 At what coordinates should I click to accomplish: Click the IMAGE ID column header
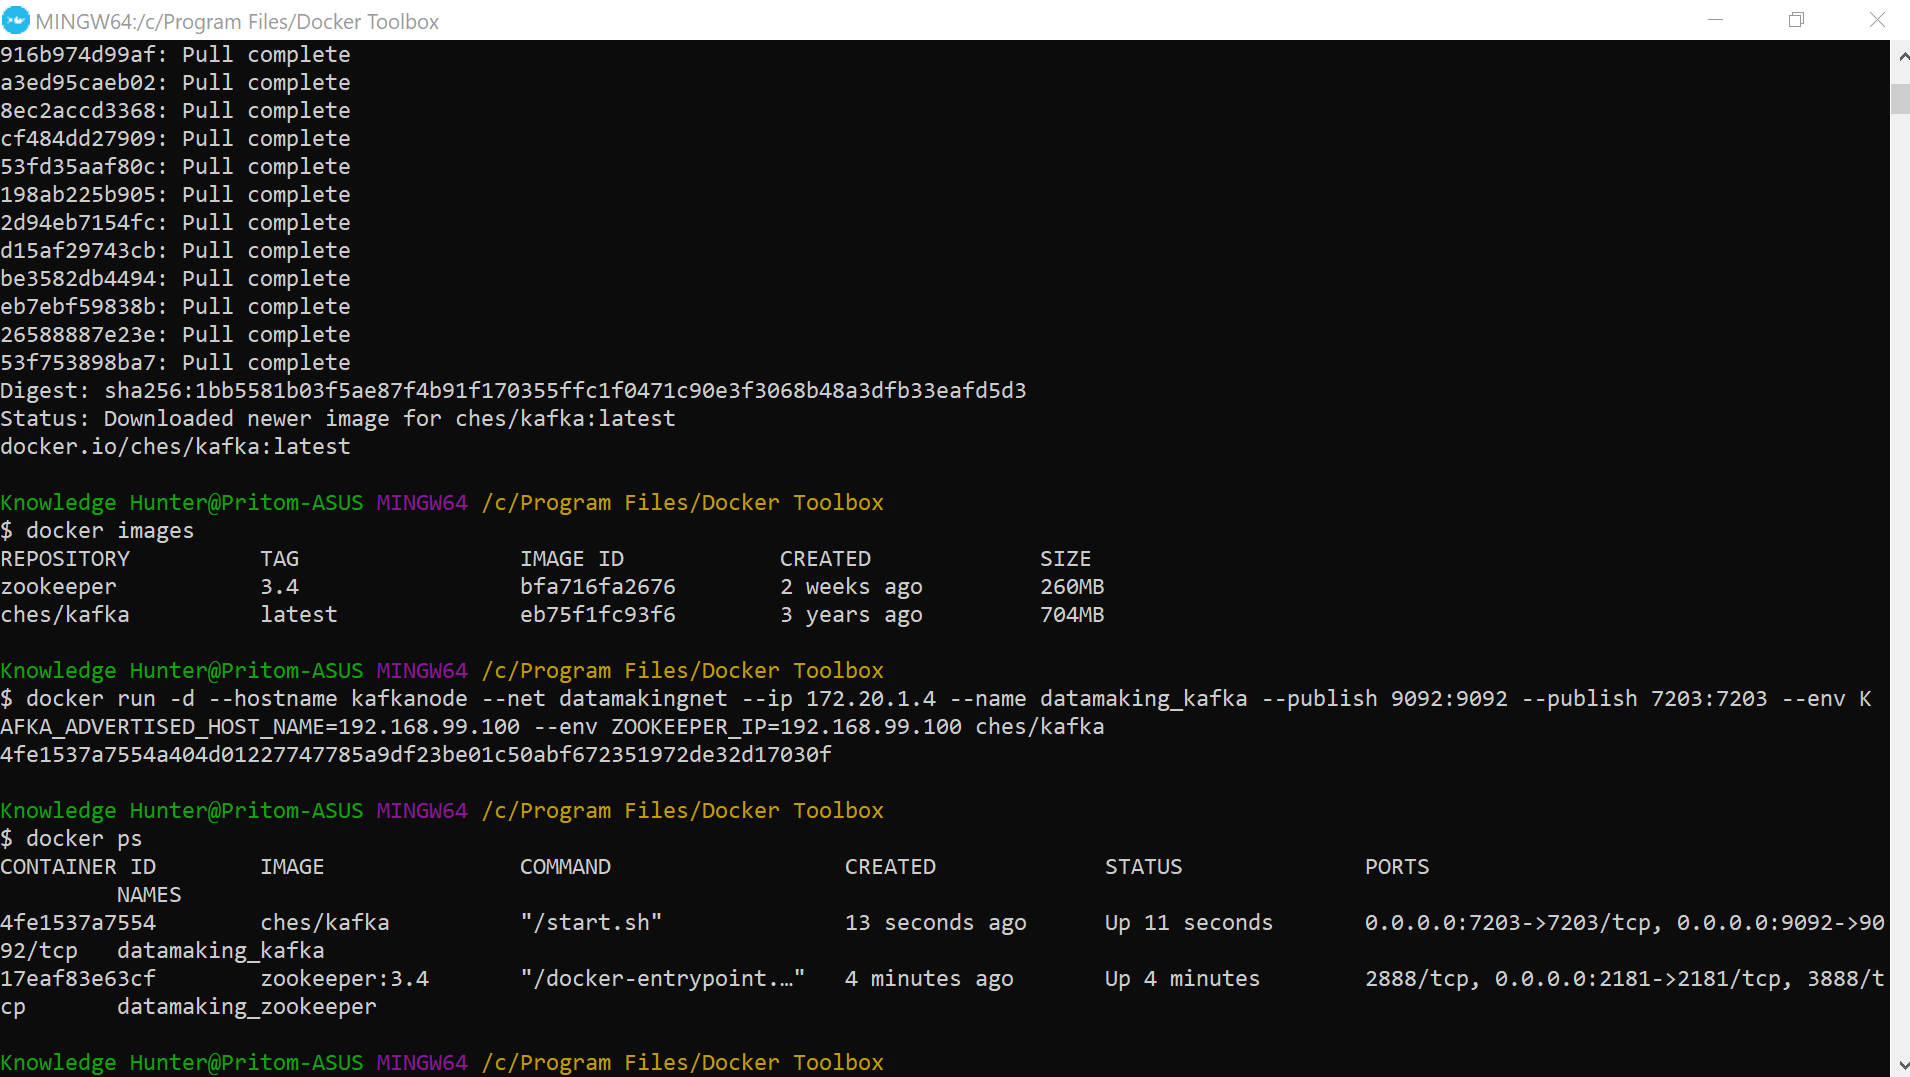click(572, 559)
